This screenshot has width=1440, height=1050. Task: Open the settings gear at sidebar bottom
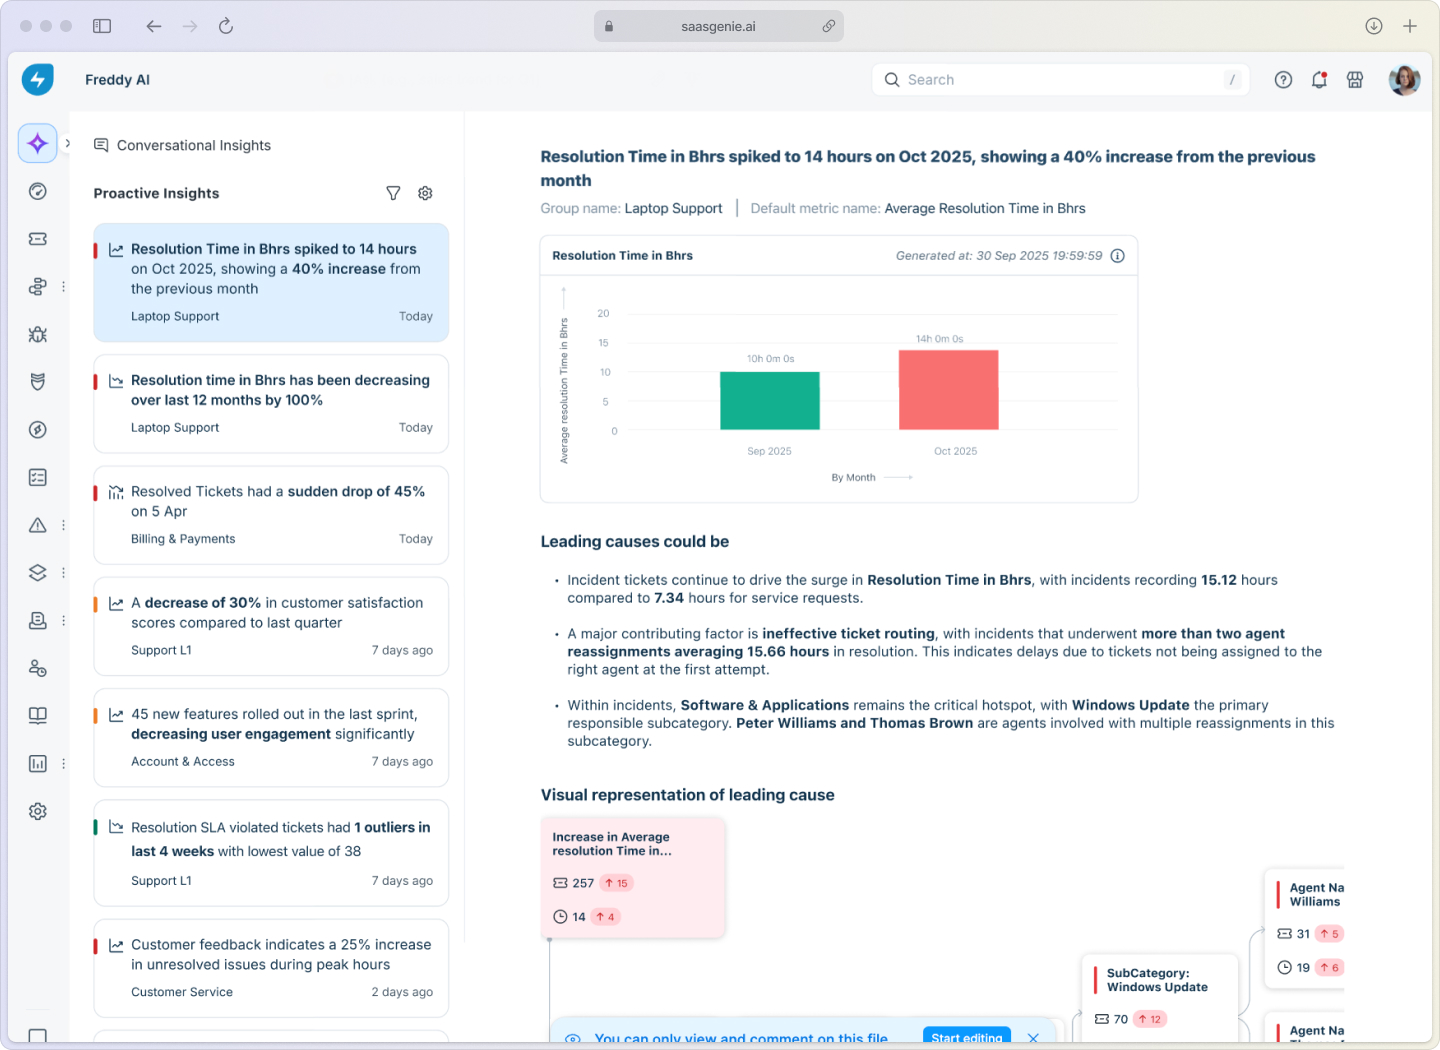point(37,811)
